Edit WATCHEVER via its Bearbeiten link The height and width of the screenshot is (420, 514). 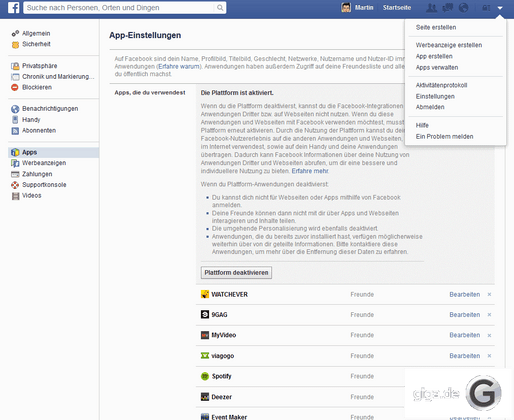(465, 294)
